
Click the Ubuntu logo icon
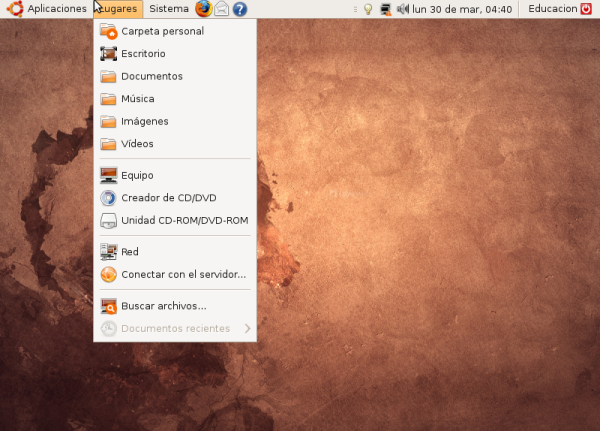pyautogui.click(x=14, y=9)
